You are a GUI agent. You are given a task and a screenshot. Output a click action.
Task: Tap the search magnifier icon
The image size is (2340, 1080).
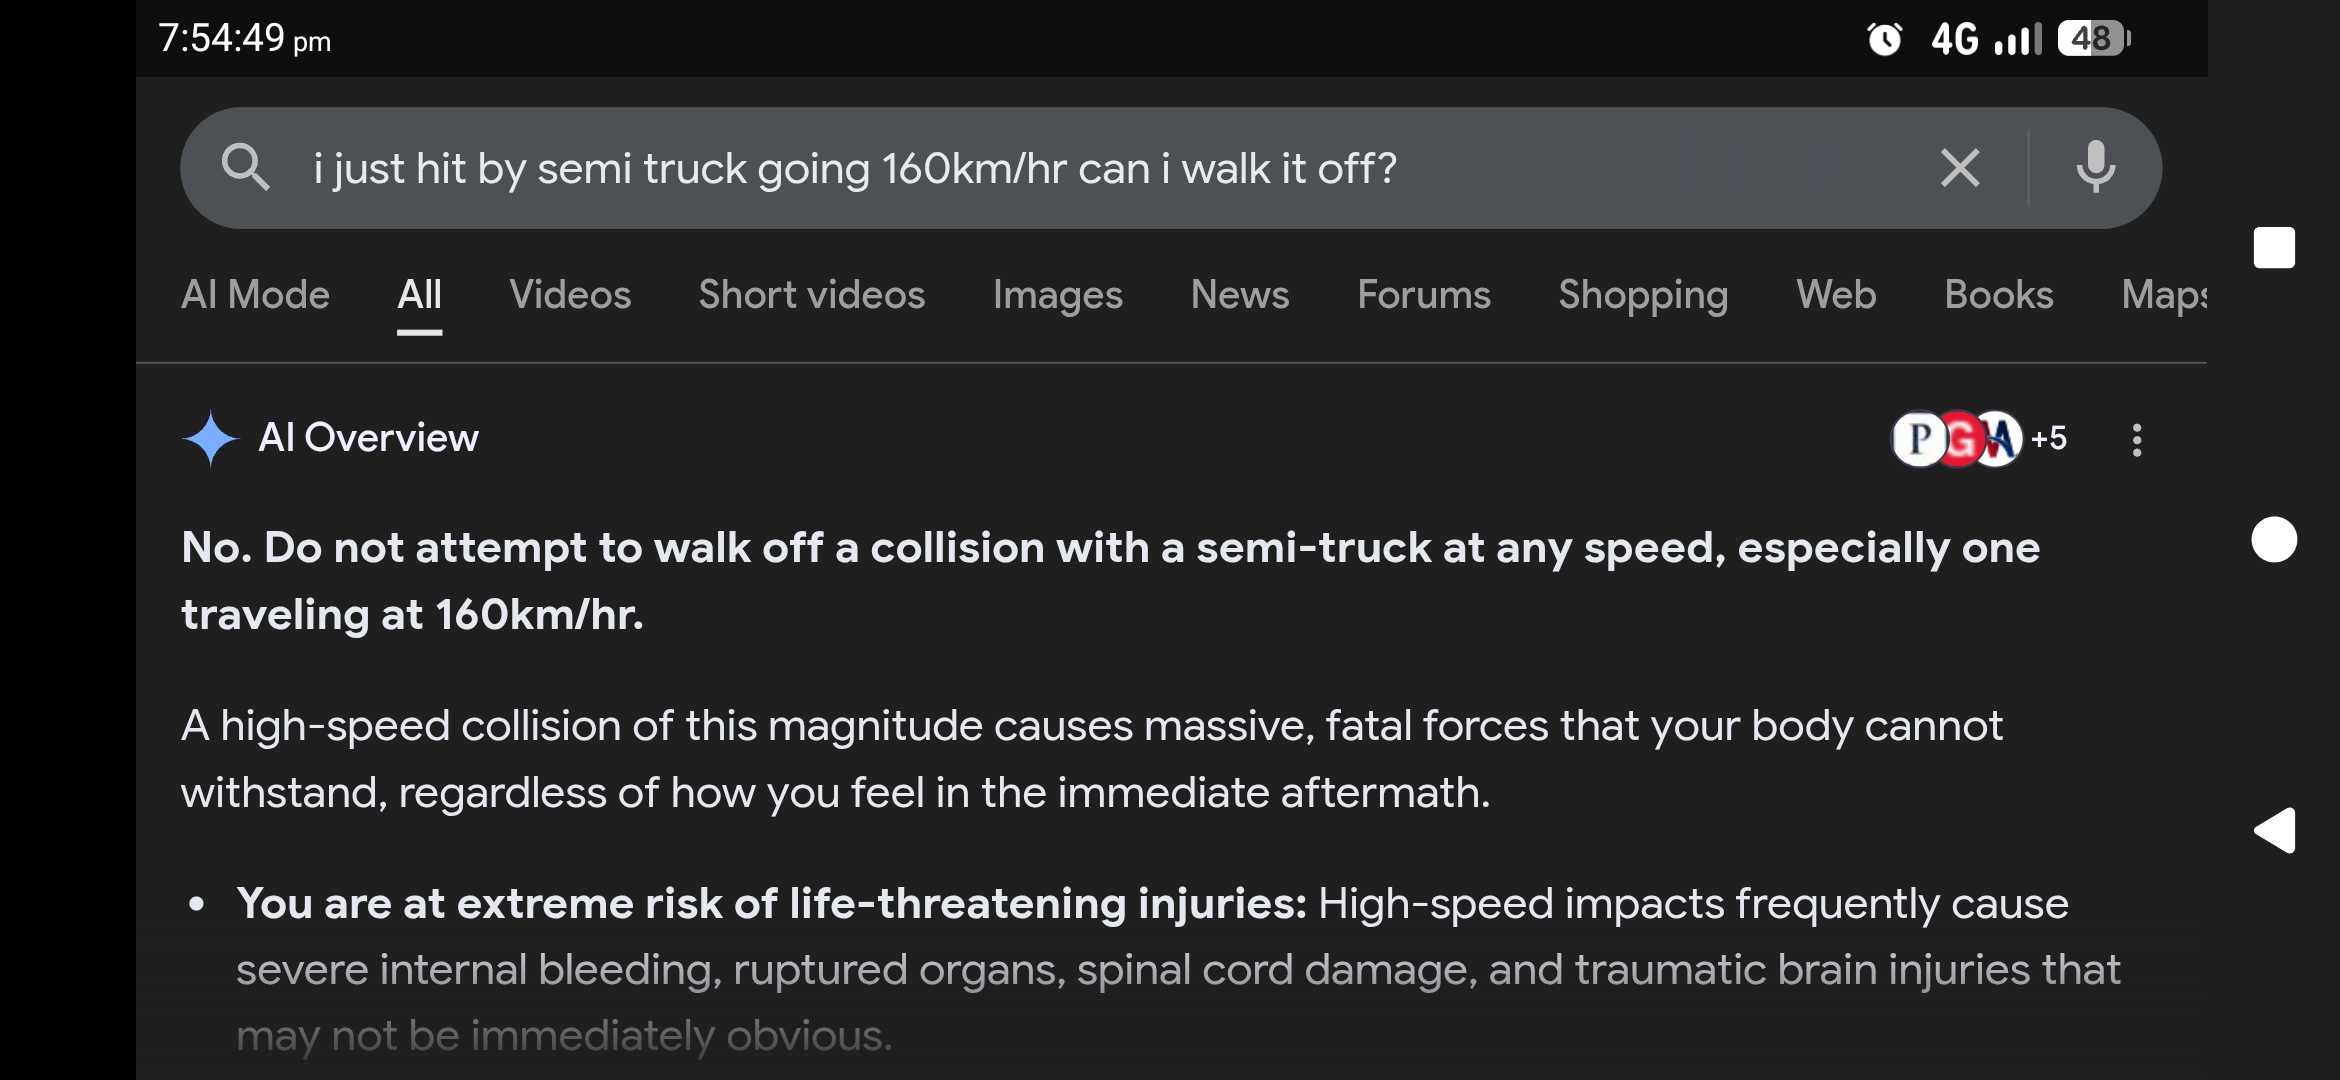tap(246, 167)
